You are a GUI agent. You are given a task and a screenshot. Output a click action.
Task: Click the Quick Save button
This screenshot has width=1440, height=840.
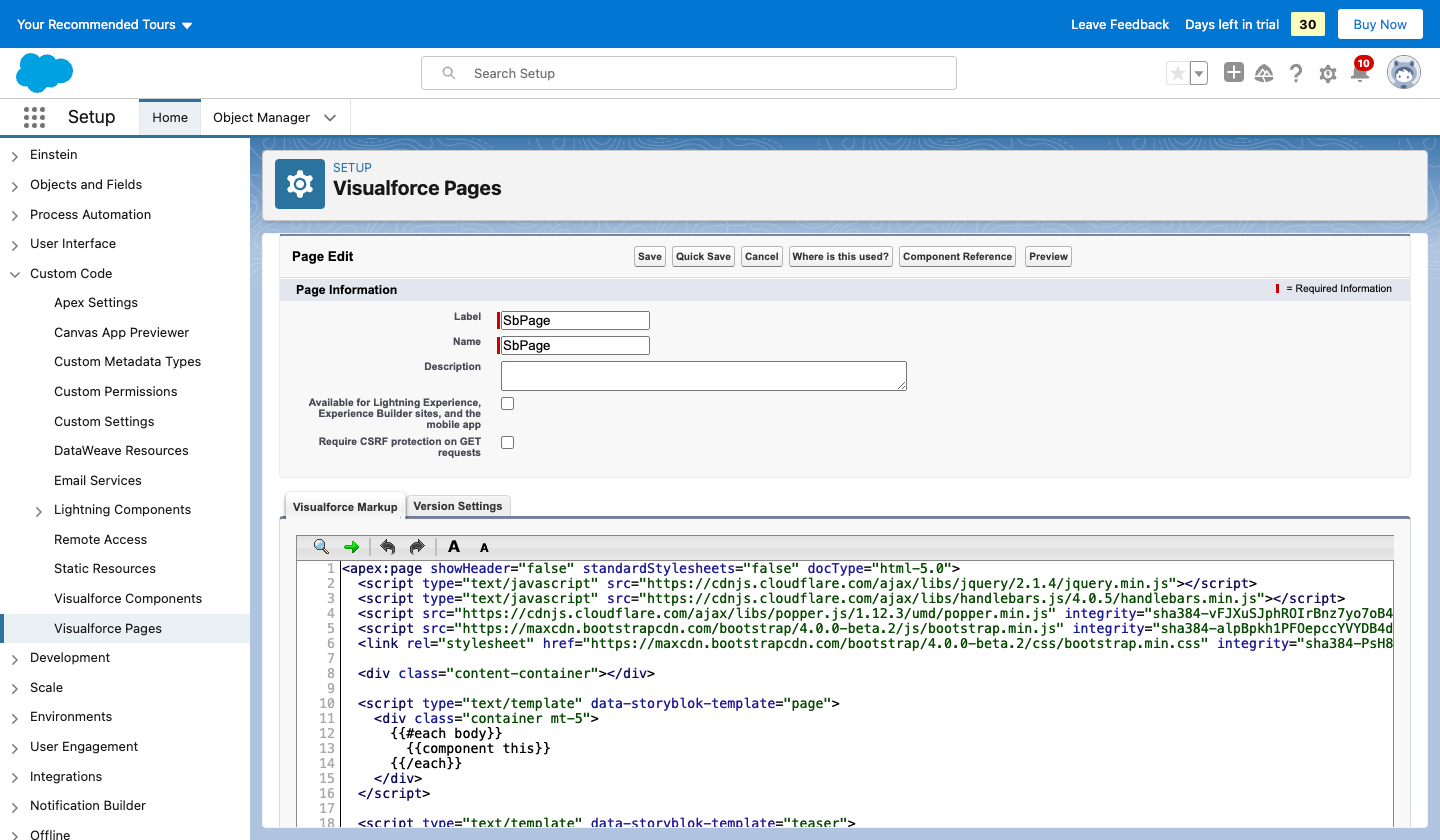point(704,257)
